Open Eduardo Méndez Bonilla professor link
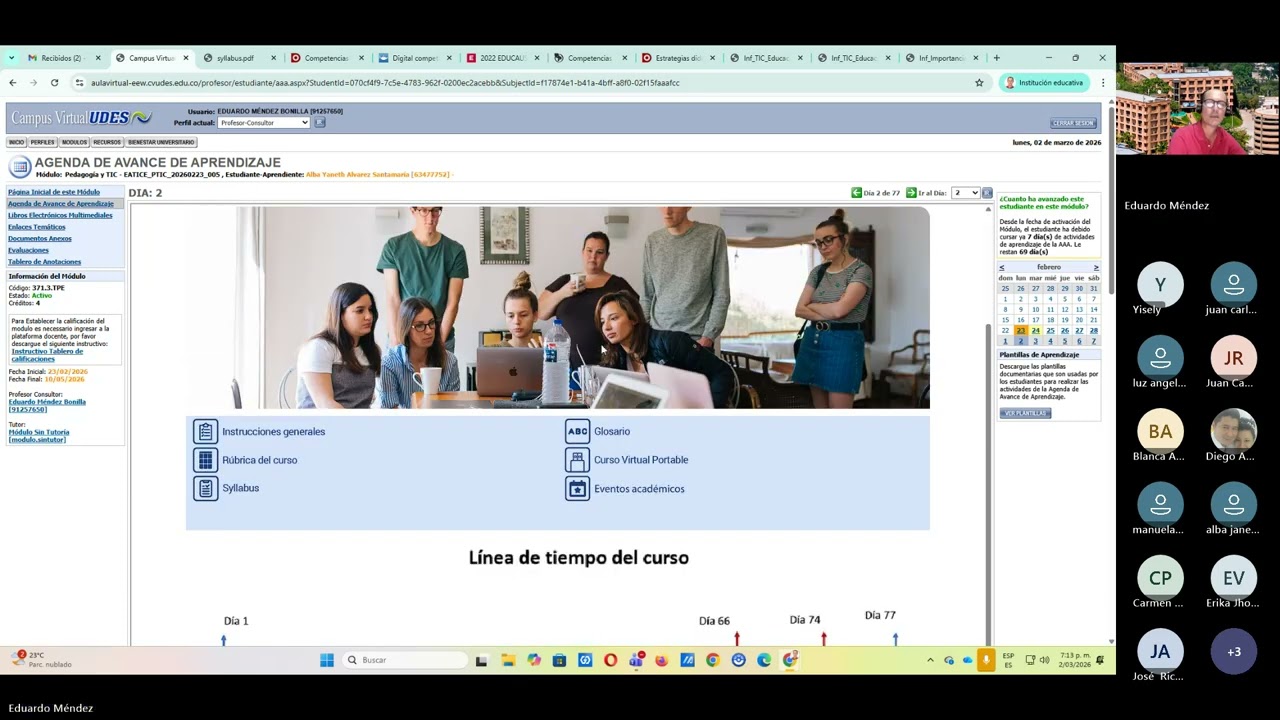The width and height of the screenshot is (1280, 720). pos(47,405)
